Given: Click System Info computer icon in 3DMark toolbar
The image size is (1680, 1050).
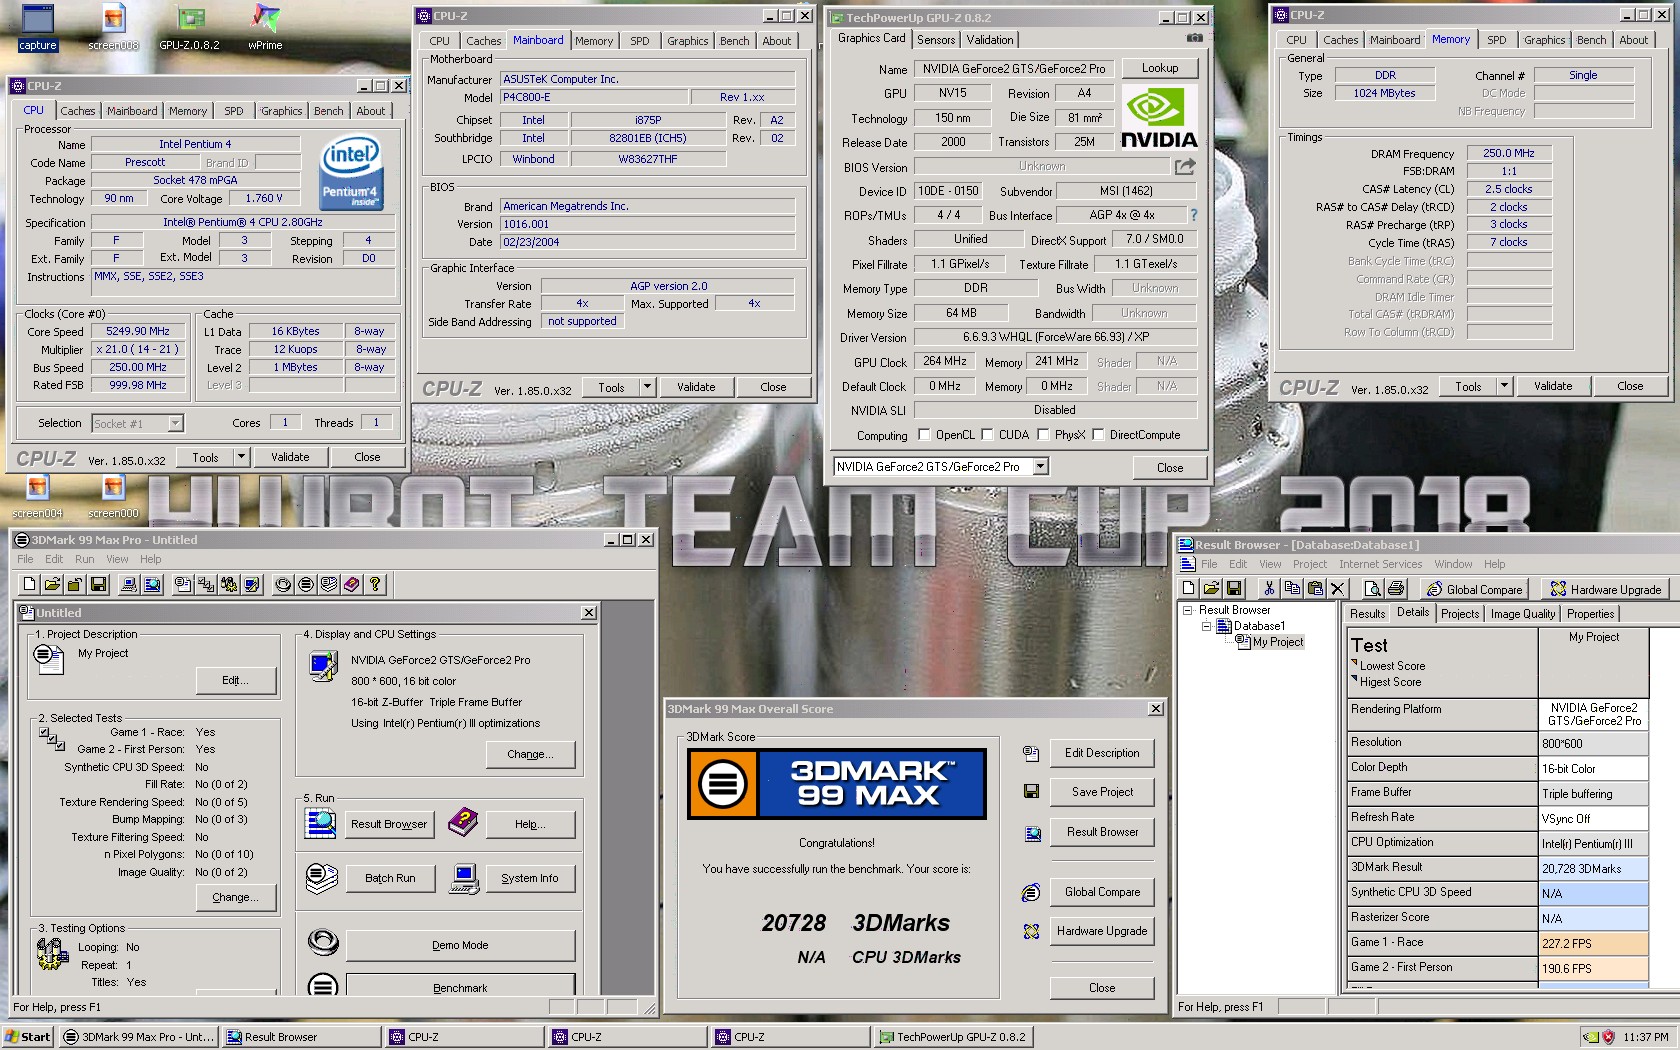Looking at the screenshot, I should 128,584.
